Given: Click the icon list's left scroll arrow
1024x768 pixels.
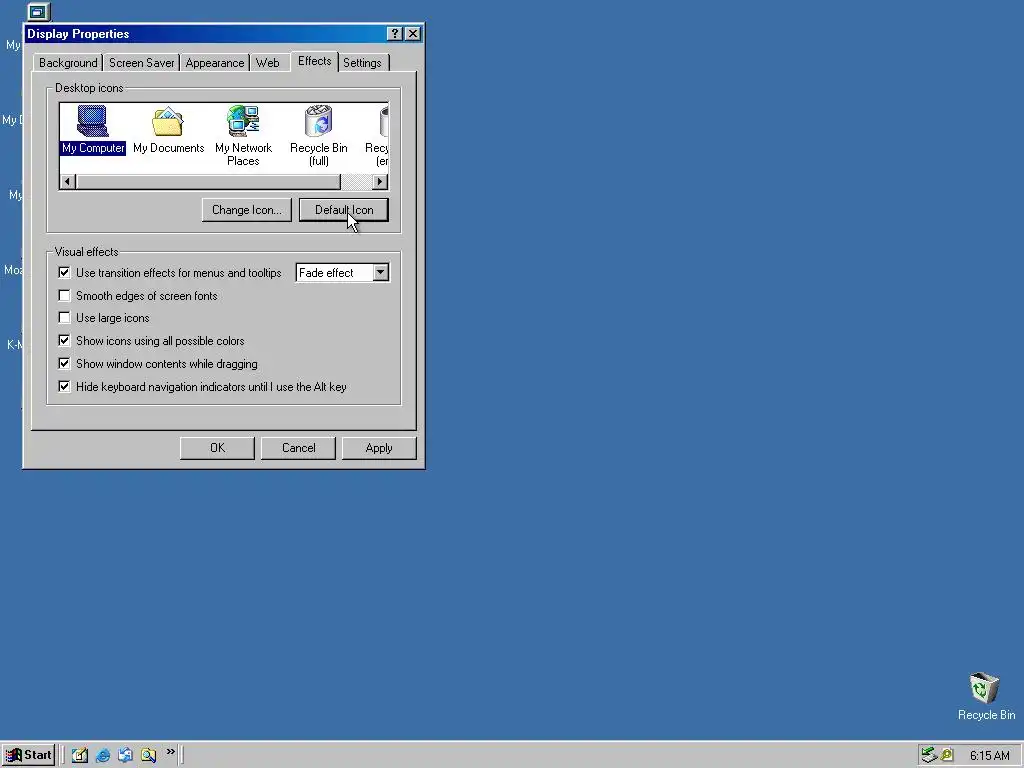Looking at the screenshot, I should point(68,181).
